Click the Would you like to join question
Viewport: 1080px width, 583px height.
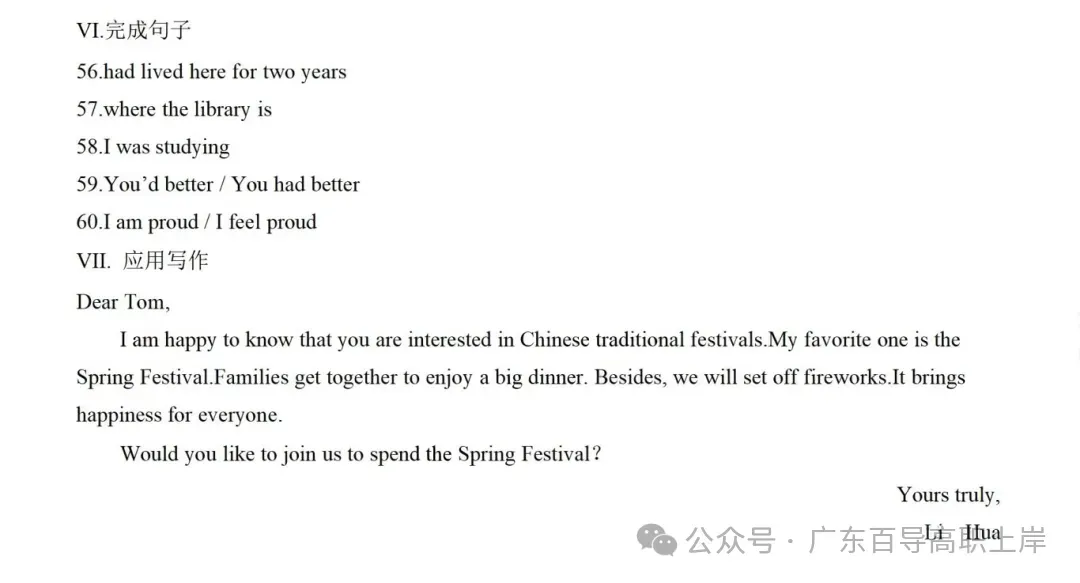(x=361, y=454)
